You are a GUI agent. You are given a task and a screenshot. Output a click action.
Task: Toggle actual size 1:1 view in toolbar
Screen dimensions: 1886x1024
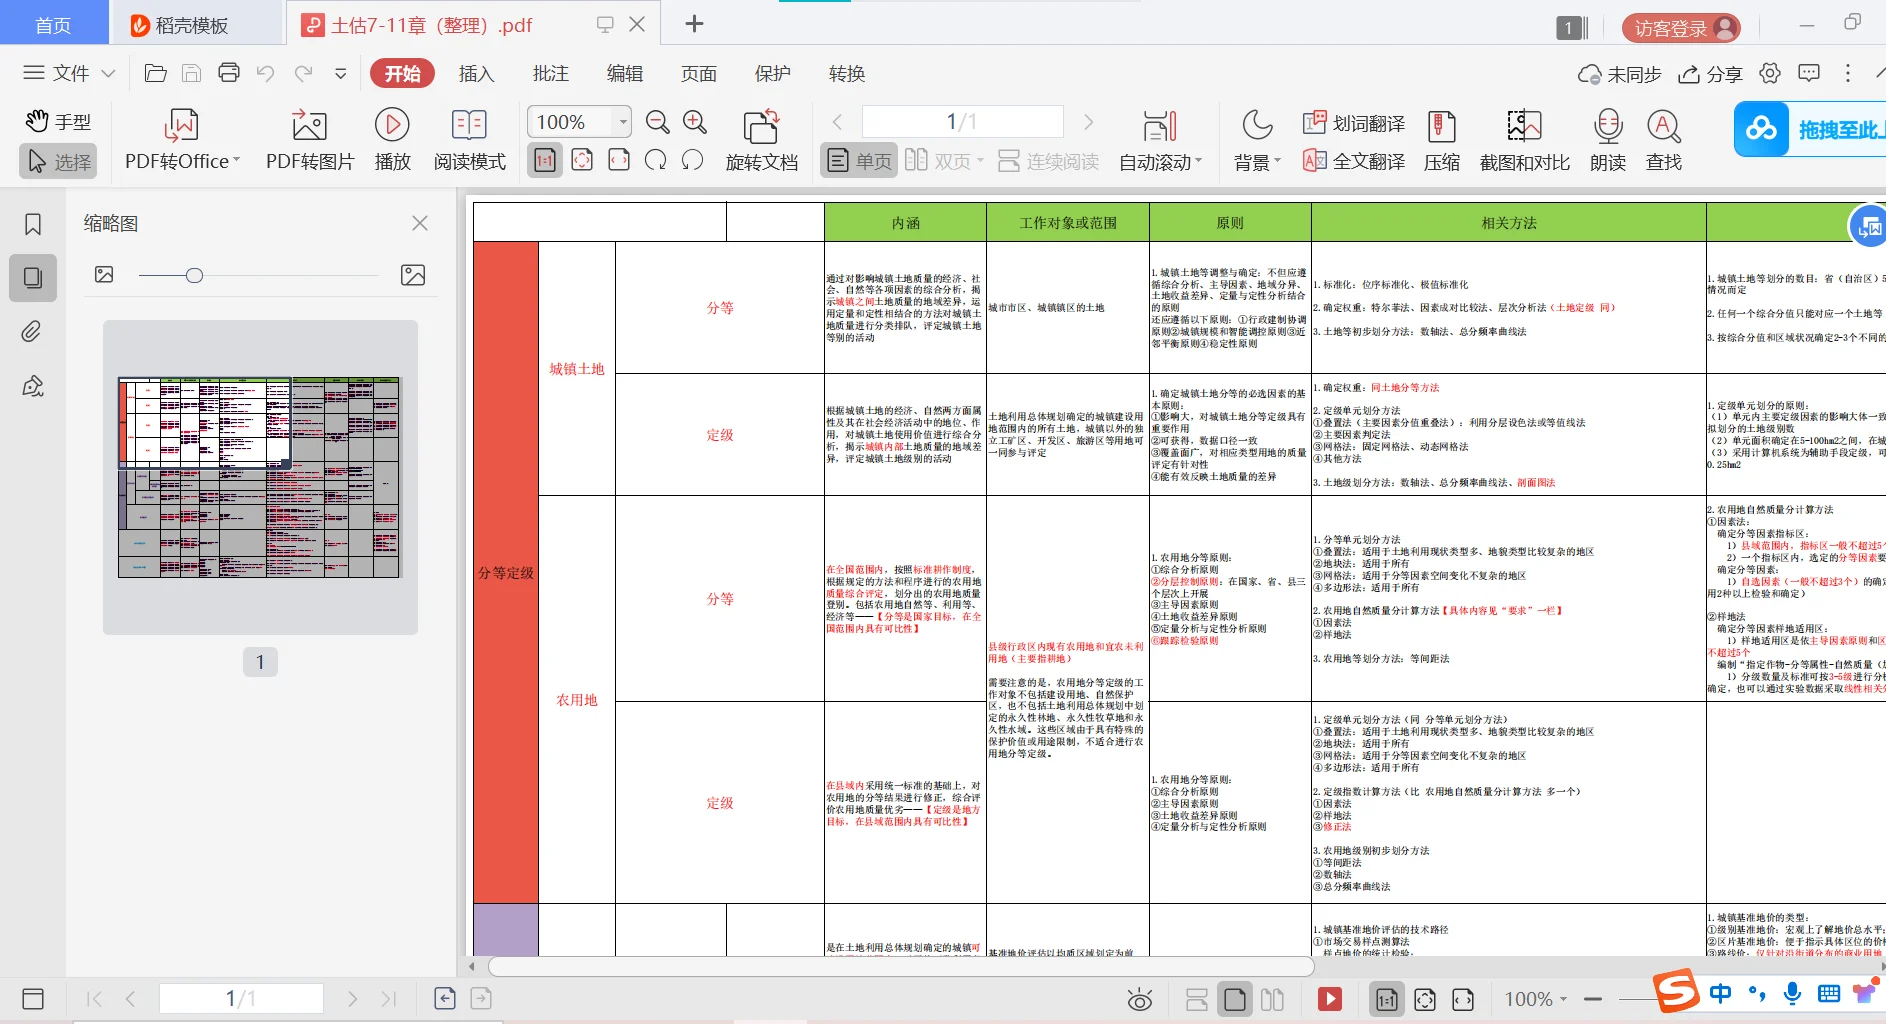pyautogui.click(x=545, y=160)
